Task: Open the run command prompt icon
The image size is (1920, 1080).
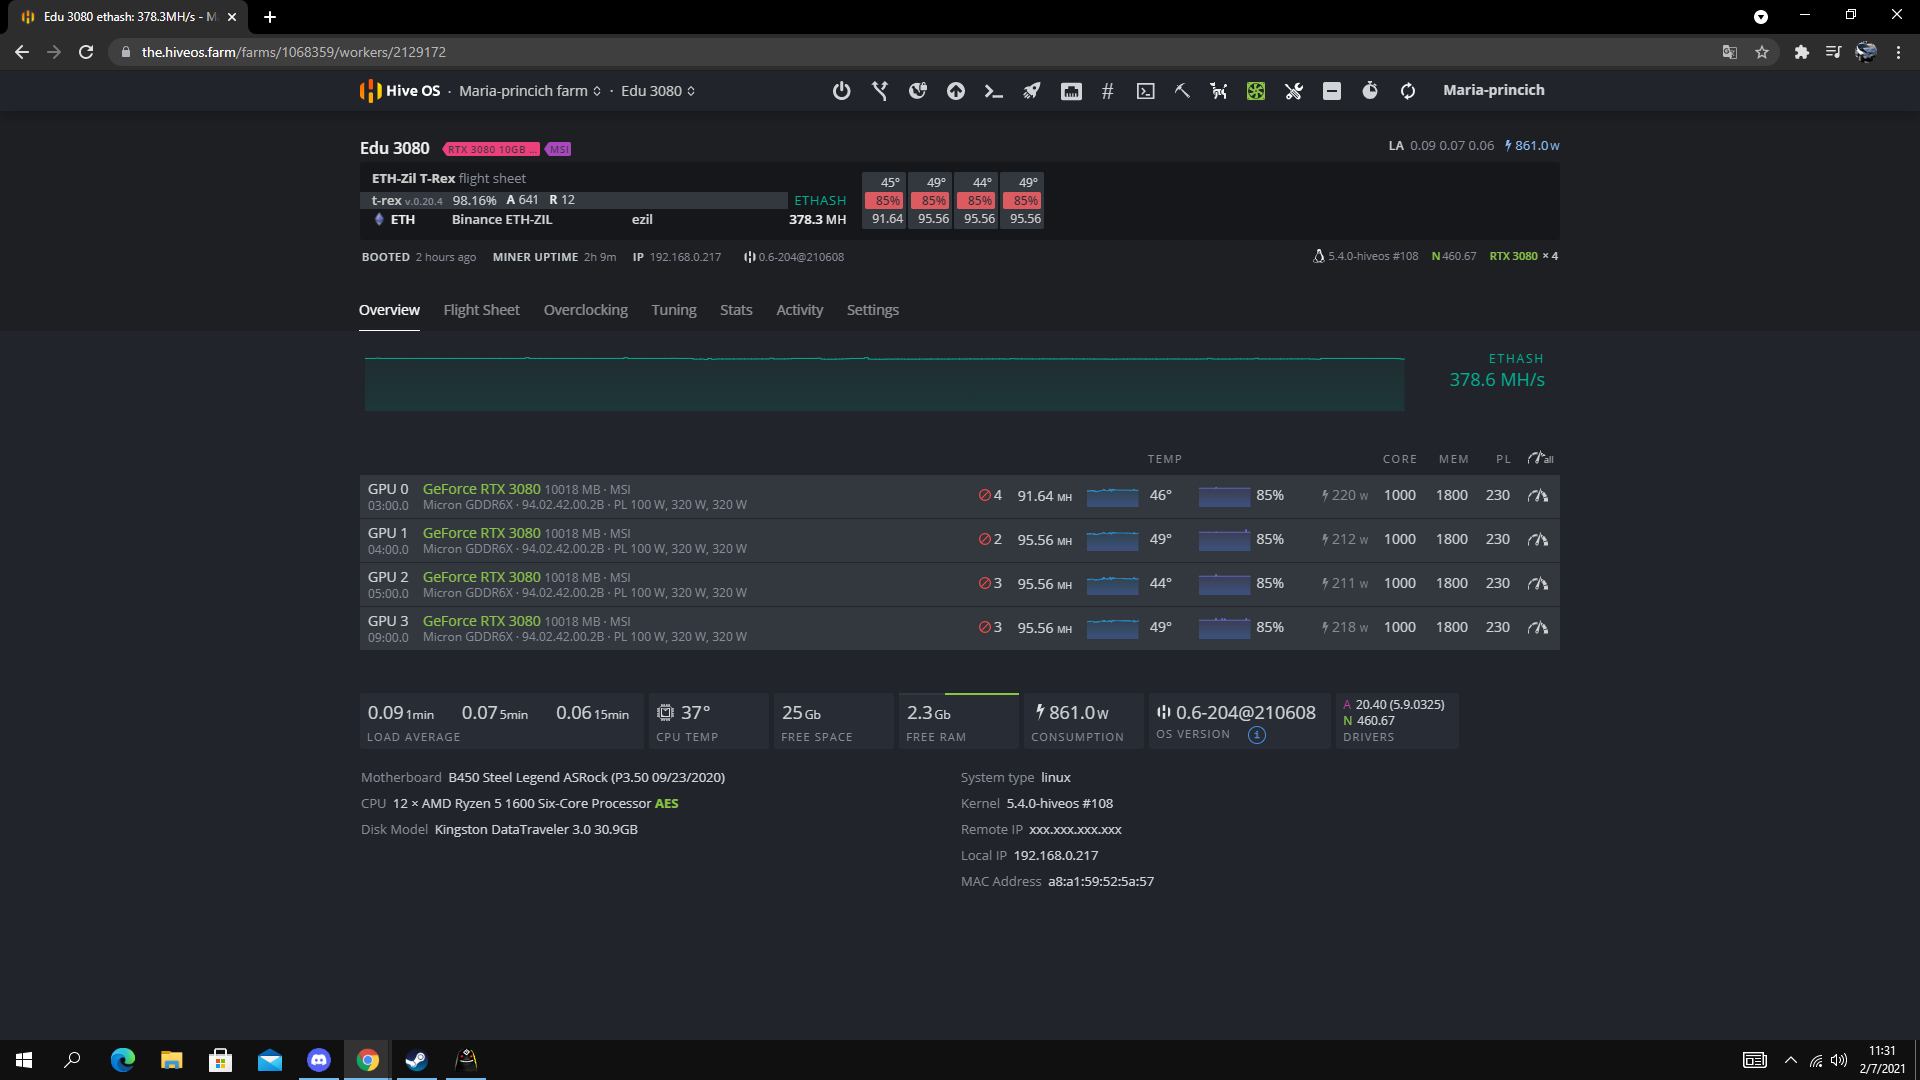Action: tap(993, 91)
